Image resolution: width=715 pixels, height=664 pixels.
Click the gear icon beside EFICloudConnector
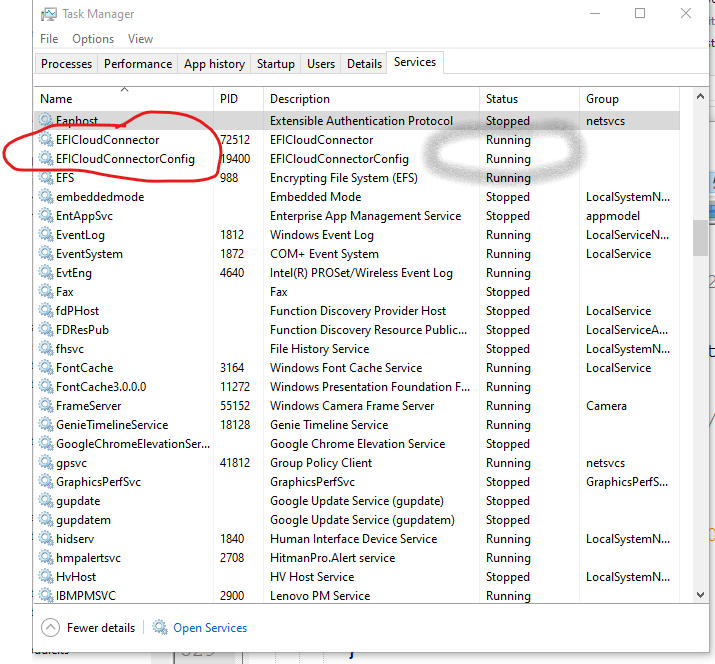(46, 139)
